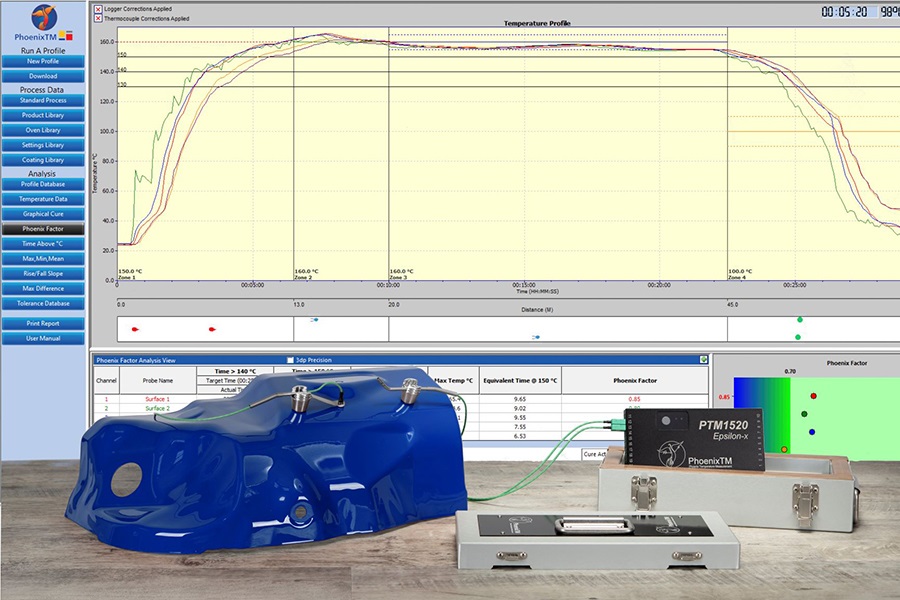The height and width of the screenshot is (600, 900).
Task: Open the Product Library
Action: click(43, 115)
